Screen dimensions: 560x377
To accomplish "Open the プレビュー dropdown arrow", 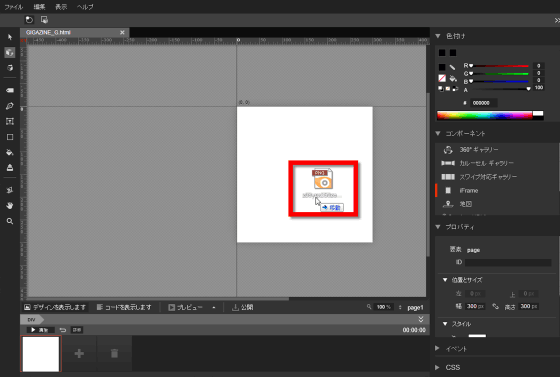I will pyautogui.click(x=214, y=307).
